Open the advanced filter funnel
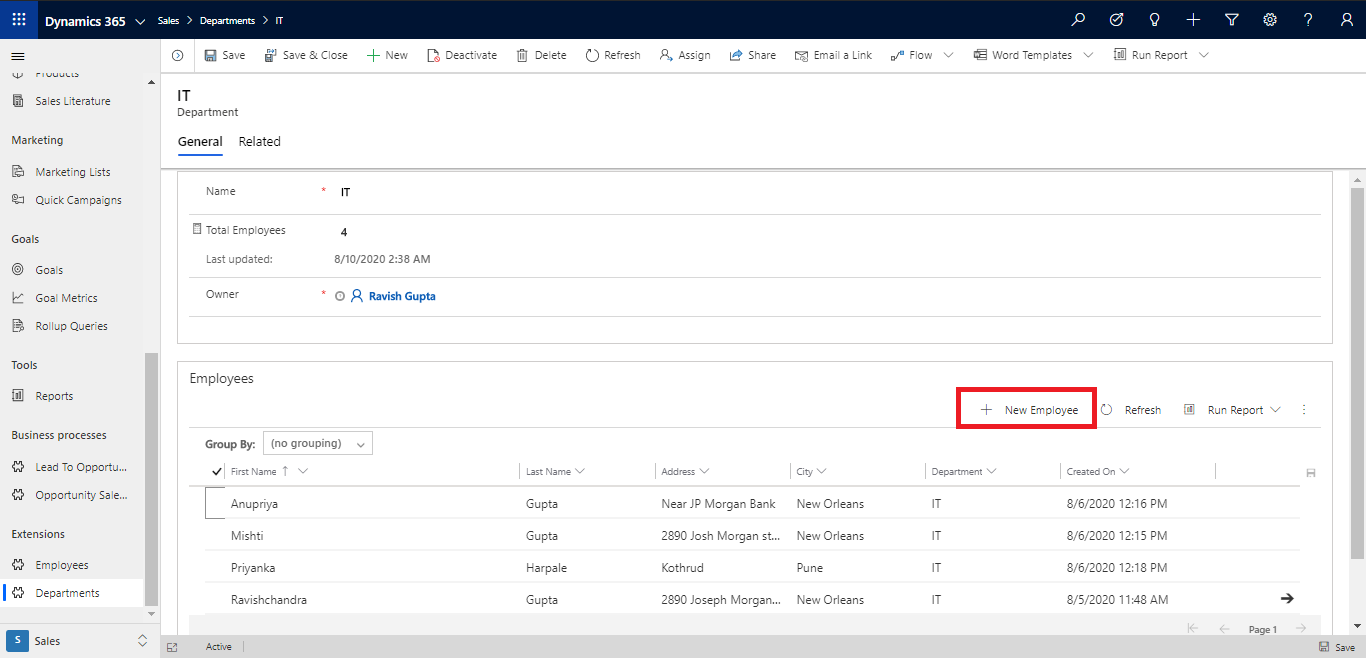The height and width of the screenshot is (658, 1366). pos(1231,19)
